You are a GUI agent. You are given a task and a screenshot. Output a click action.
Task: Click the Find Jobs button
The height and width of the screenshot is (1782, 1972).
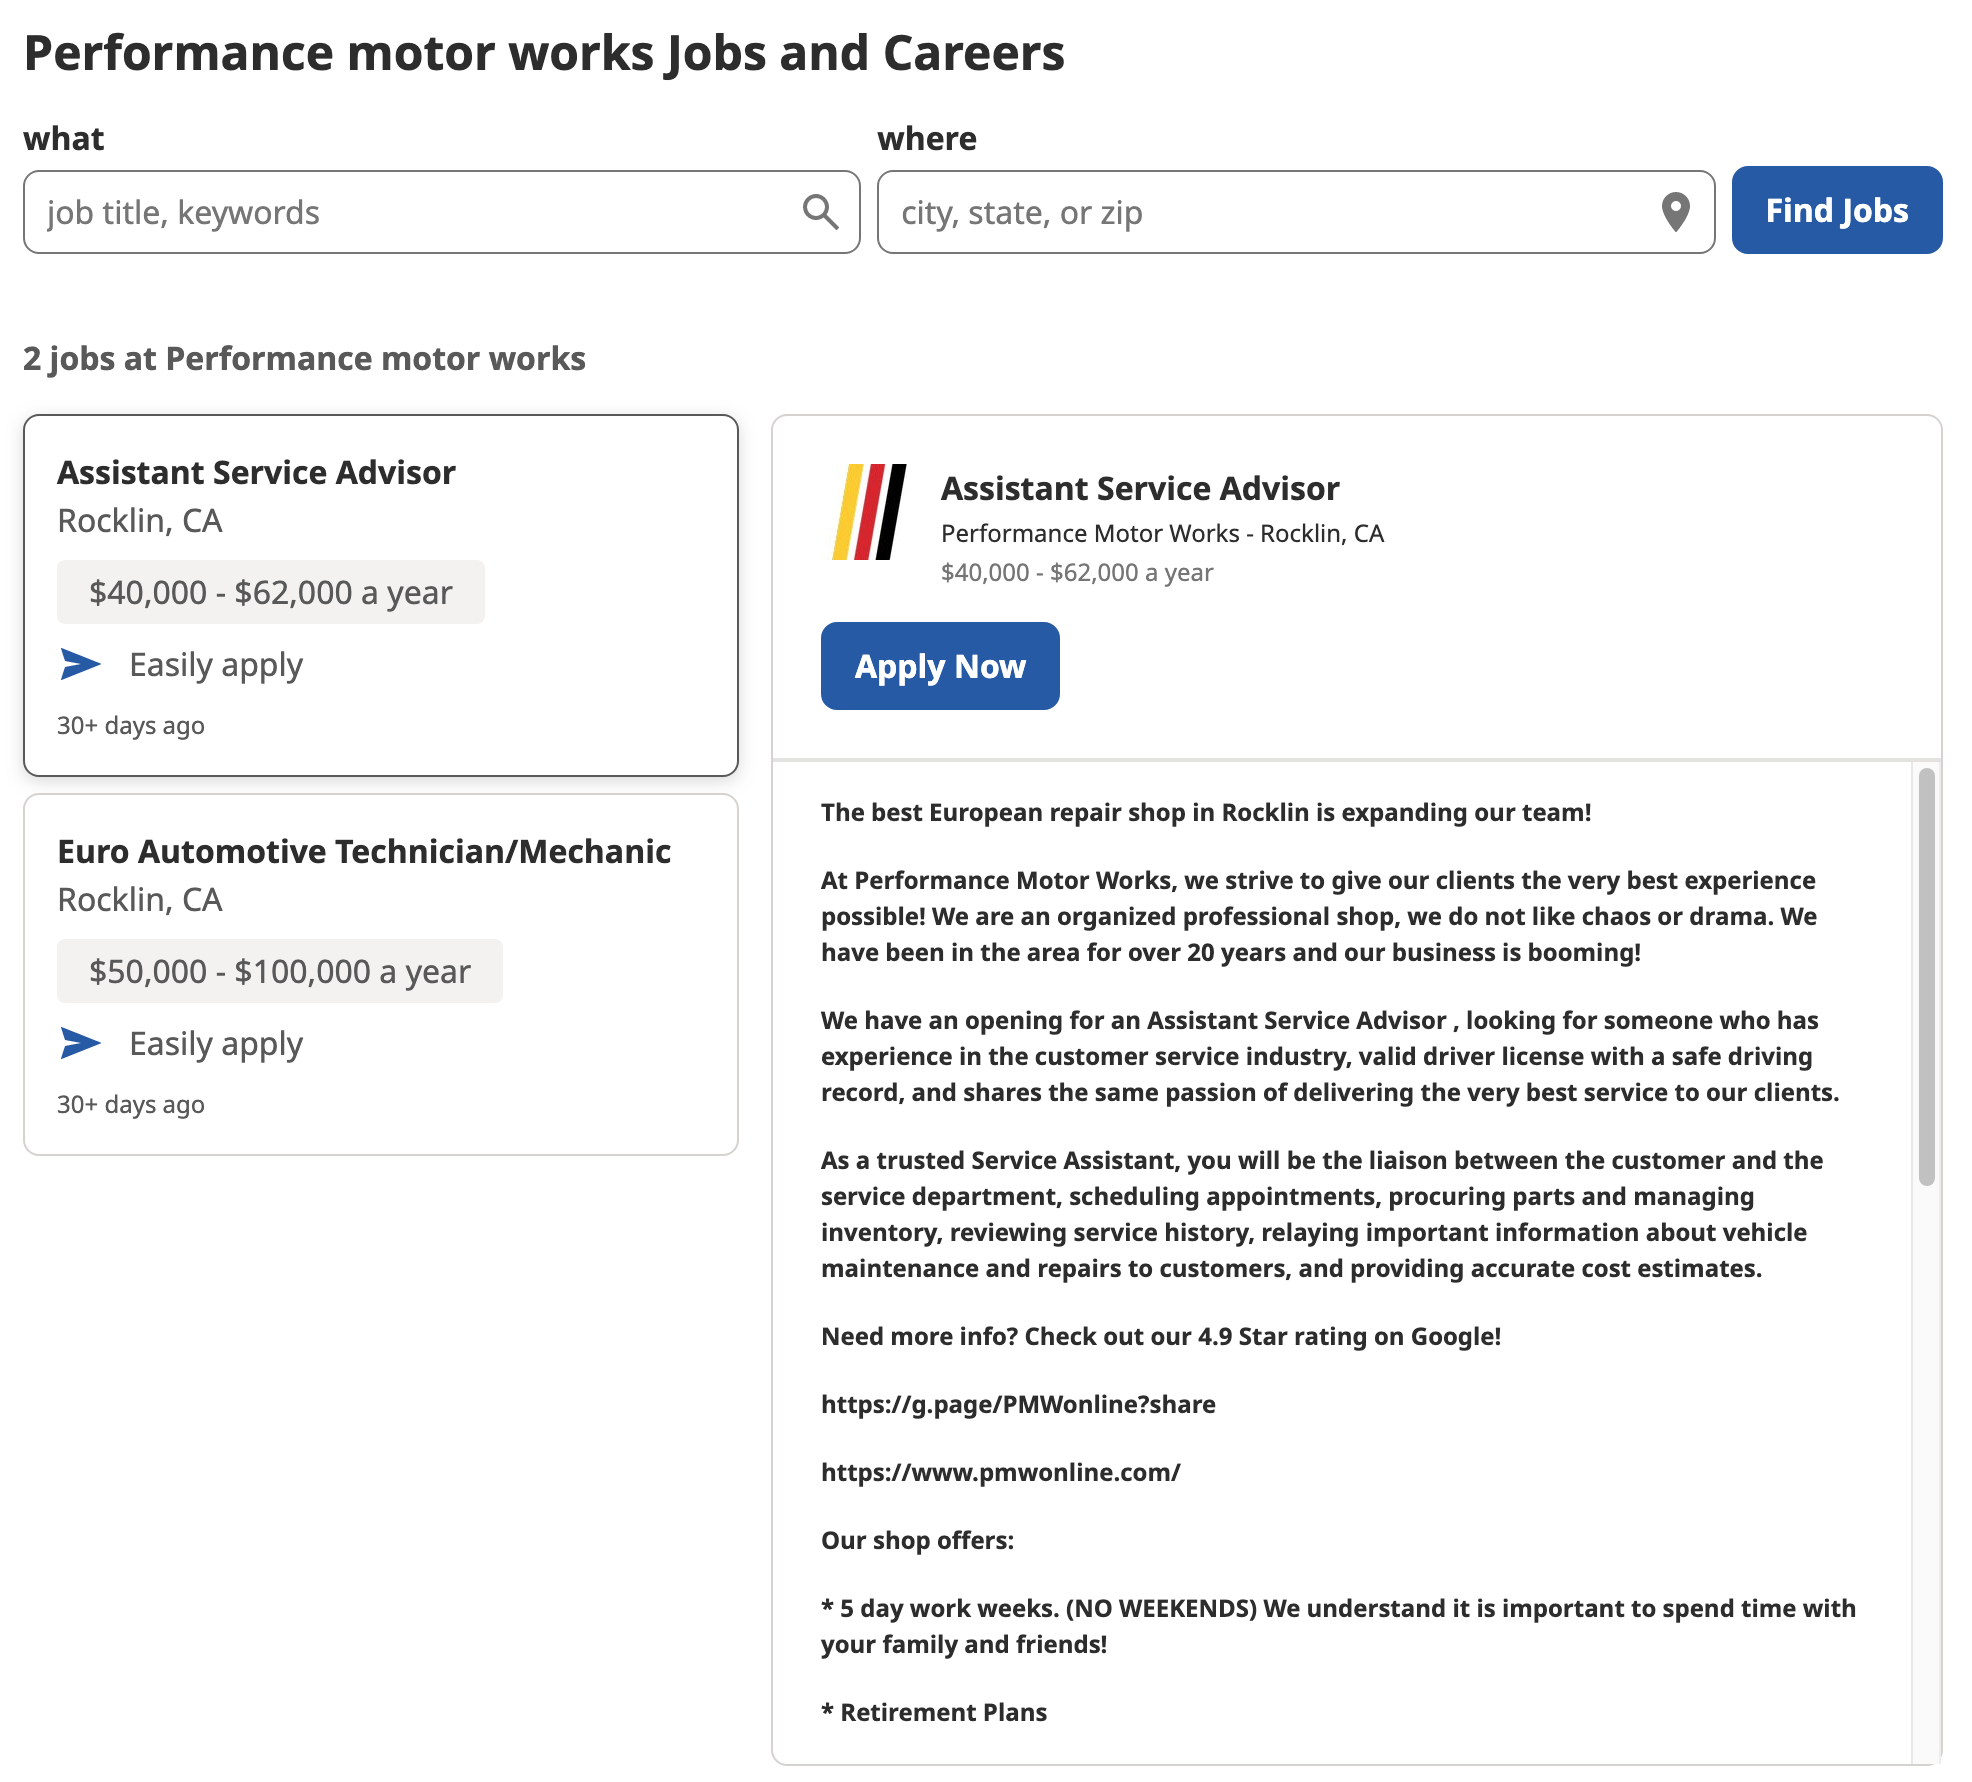tap(1836, 210)
